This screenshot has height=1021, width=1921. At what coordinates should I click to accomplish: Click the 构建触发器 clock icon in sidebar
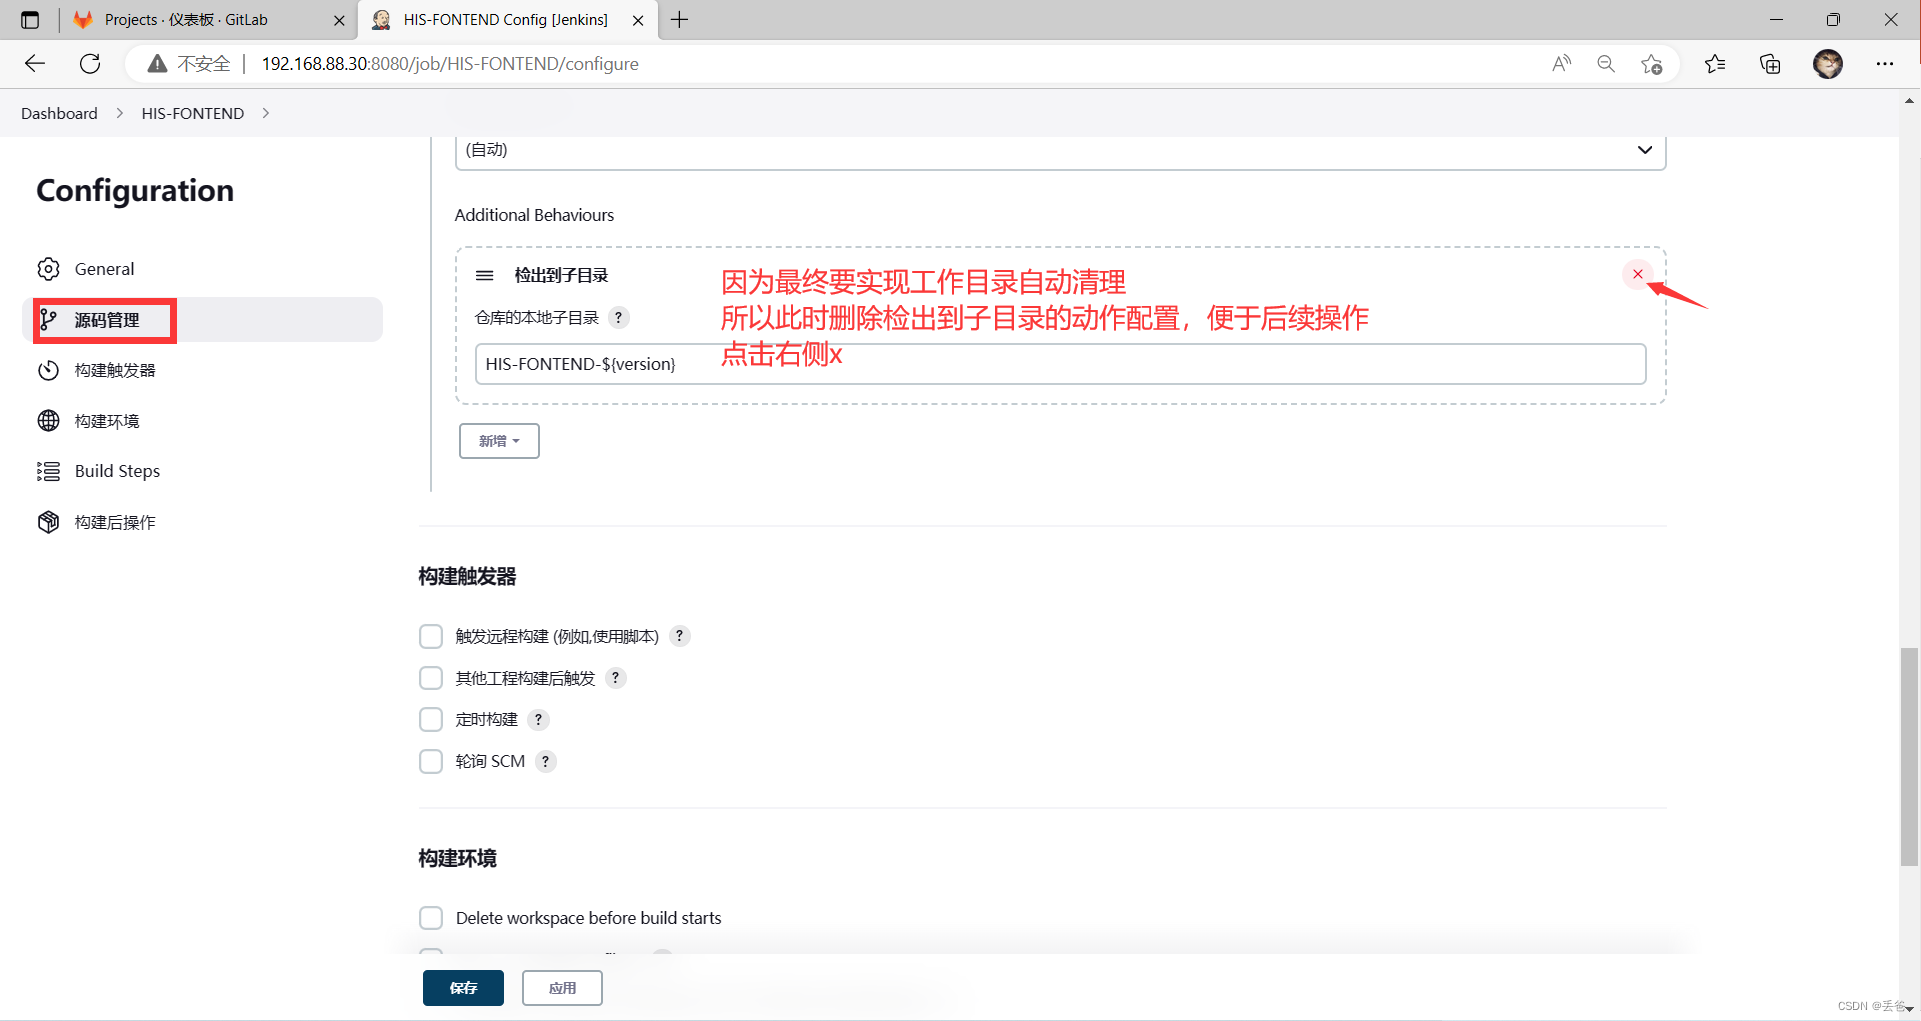(x=48, y=370)
